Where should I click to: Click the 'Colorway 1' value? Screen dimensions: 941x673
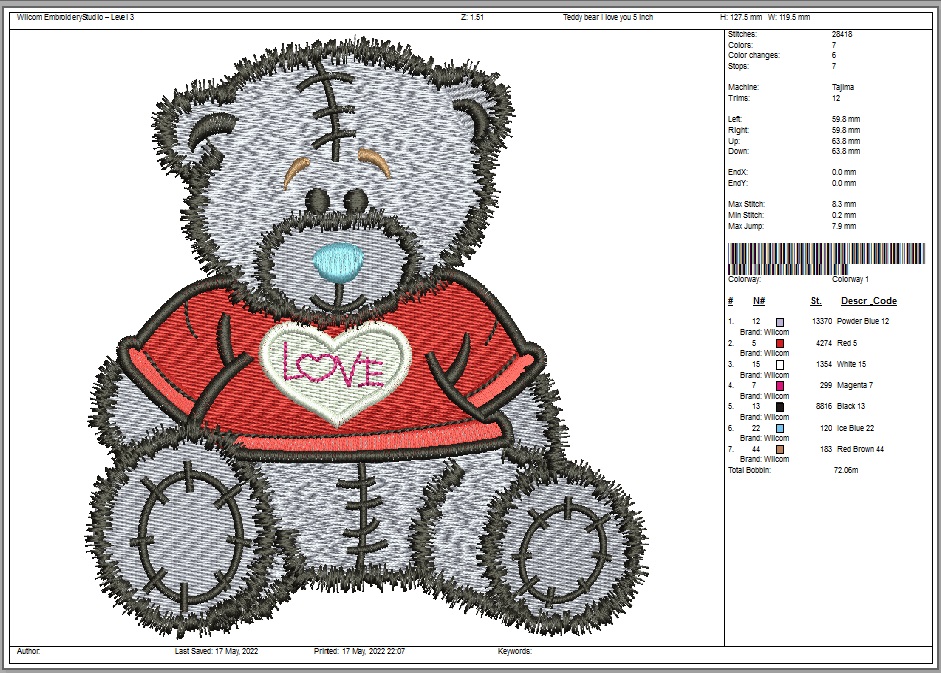[x=850, y=279]
